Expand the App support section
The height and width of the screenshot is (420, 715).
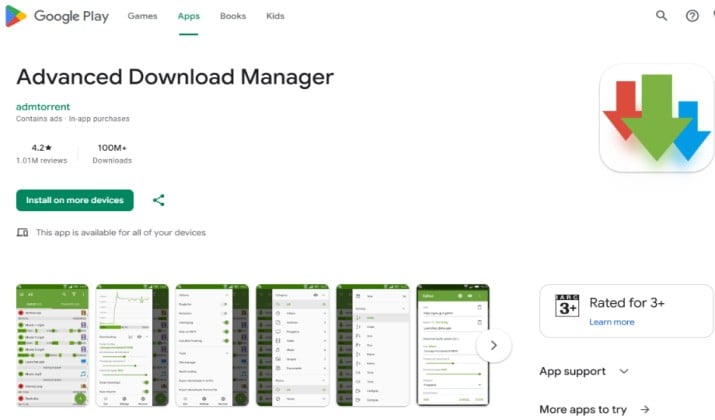pyautogui.click(x=584, y=371)
